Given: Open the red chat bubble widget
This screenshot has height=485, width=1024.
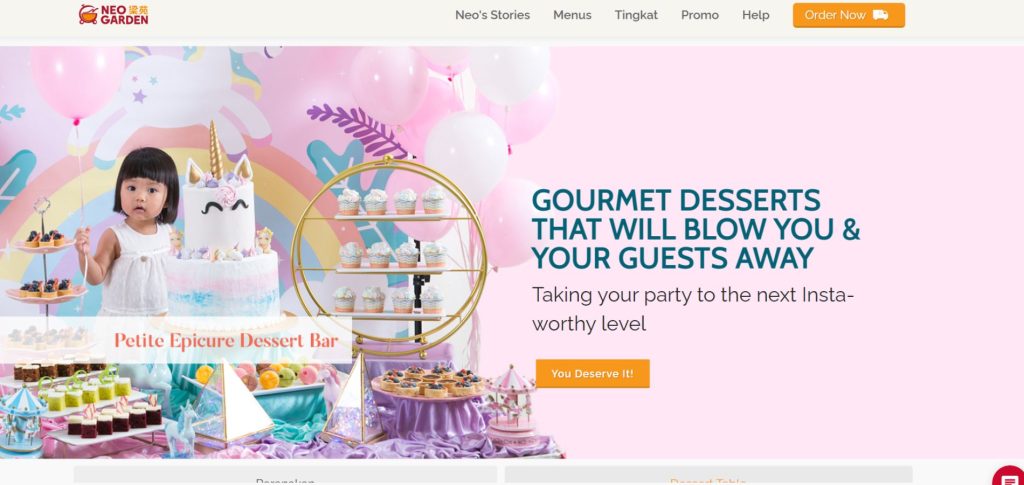Looking at the screenshot, I should click(1010, 477).
